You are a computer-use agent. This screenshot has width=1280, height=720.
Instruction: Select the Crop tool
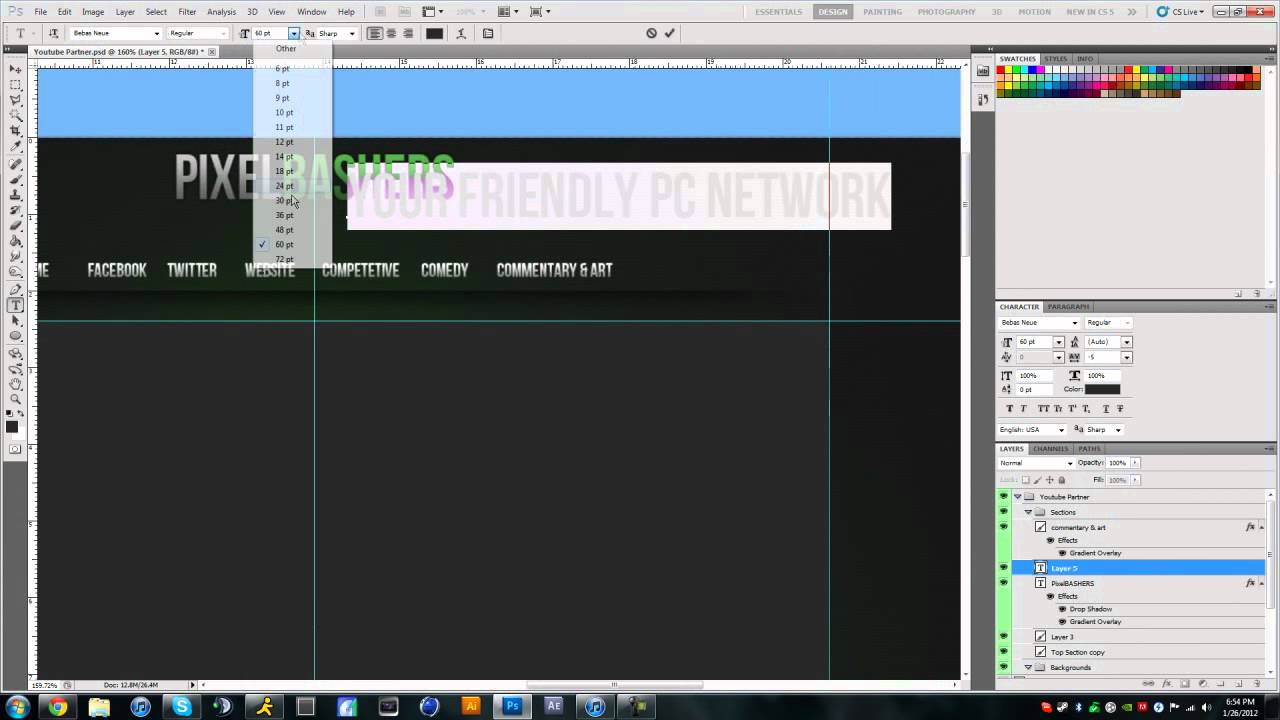[16, 131]
